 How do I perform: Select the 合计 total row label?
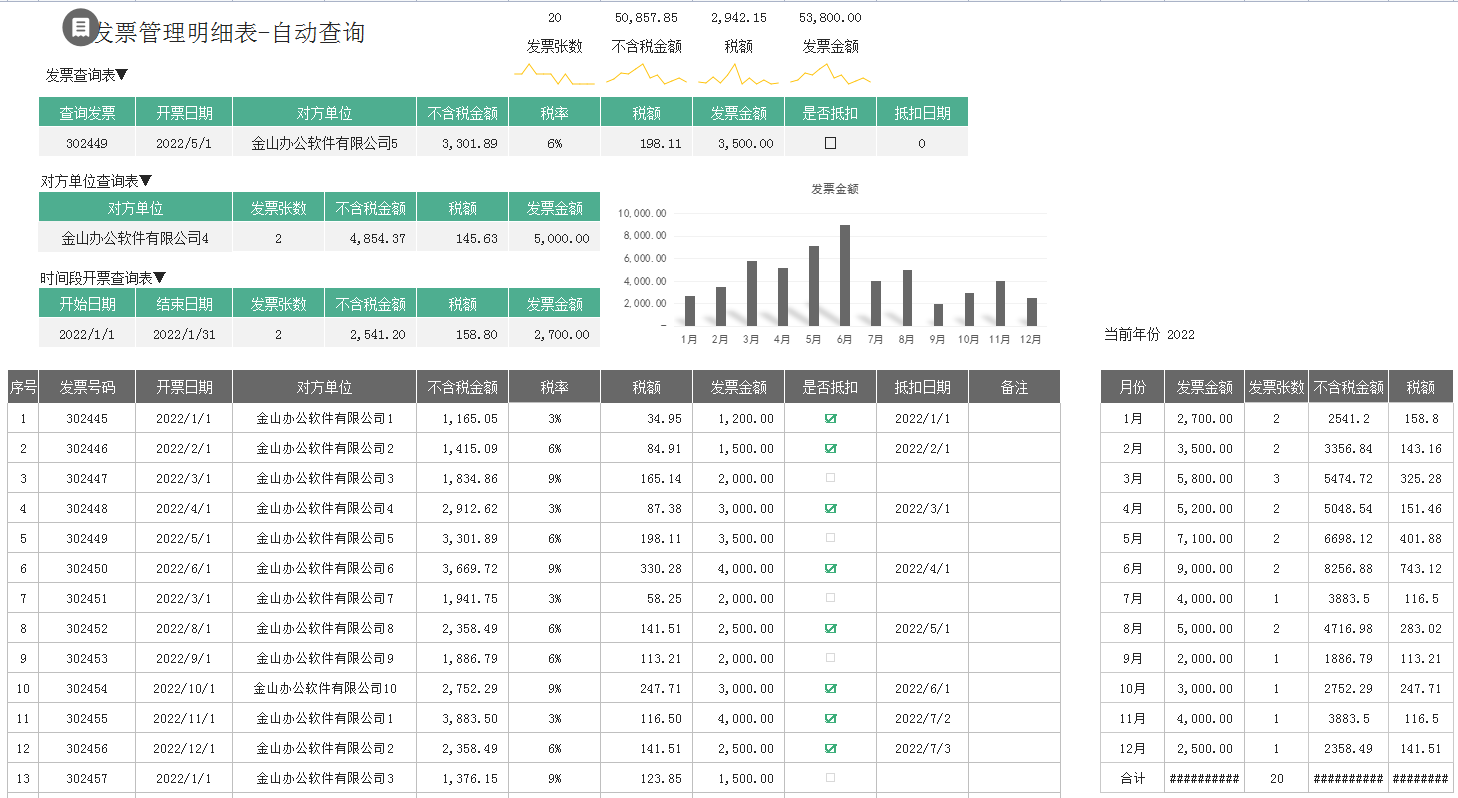[1132, 778]
